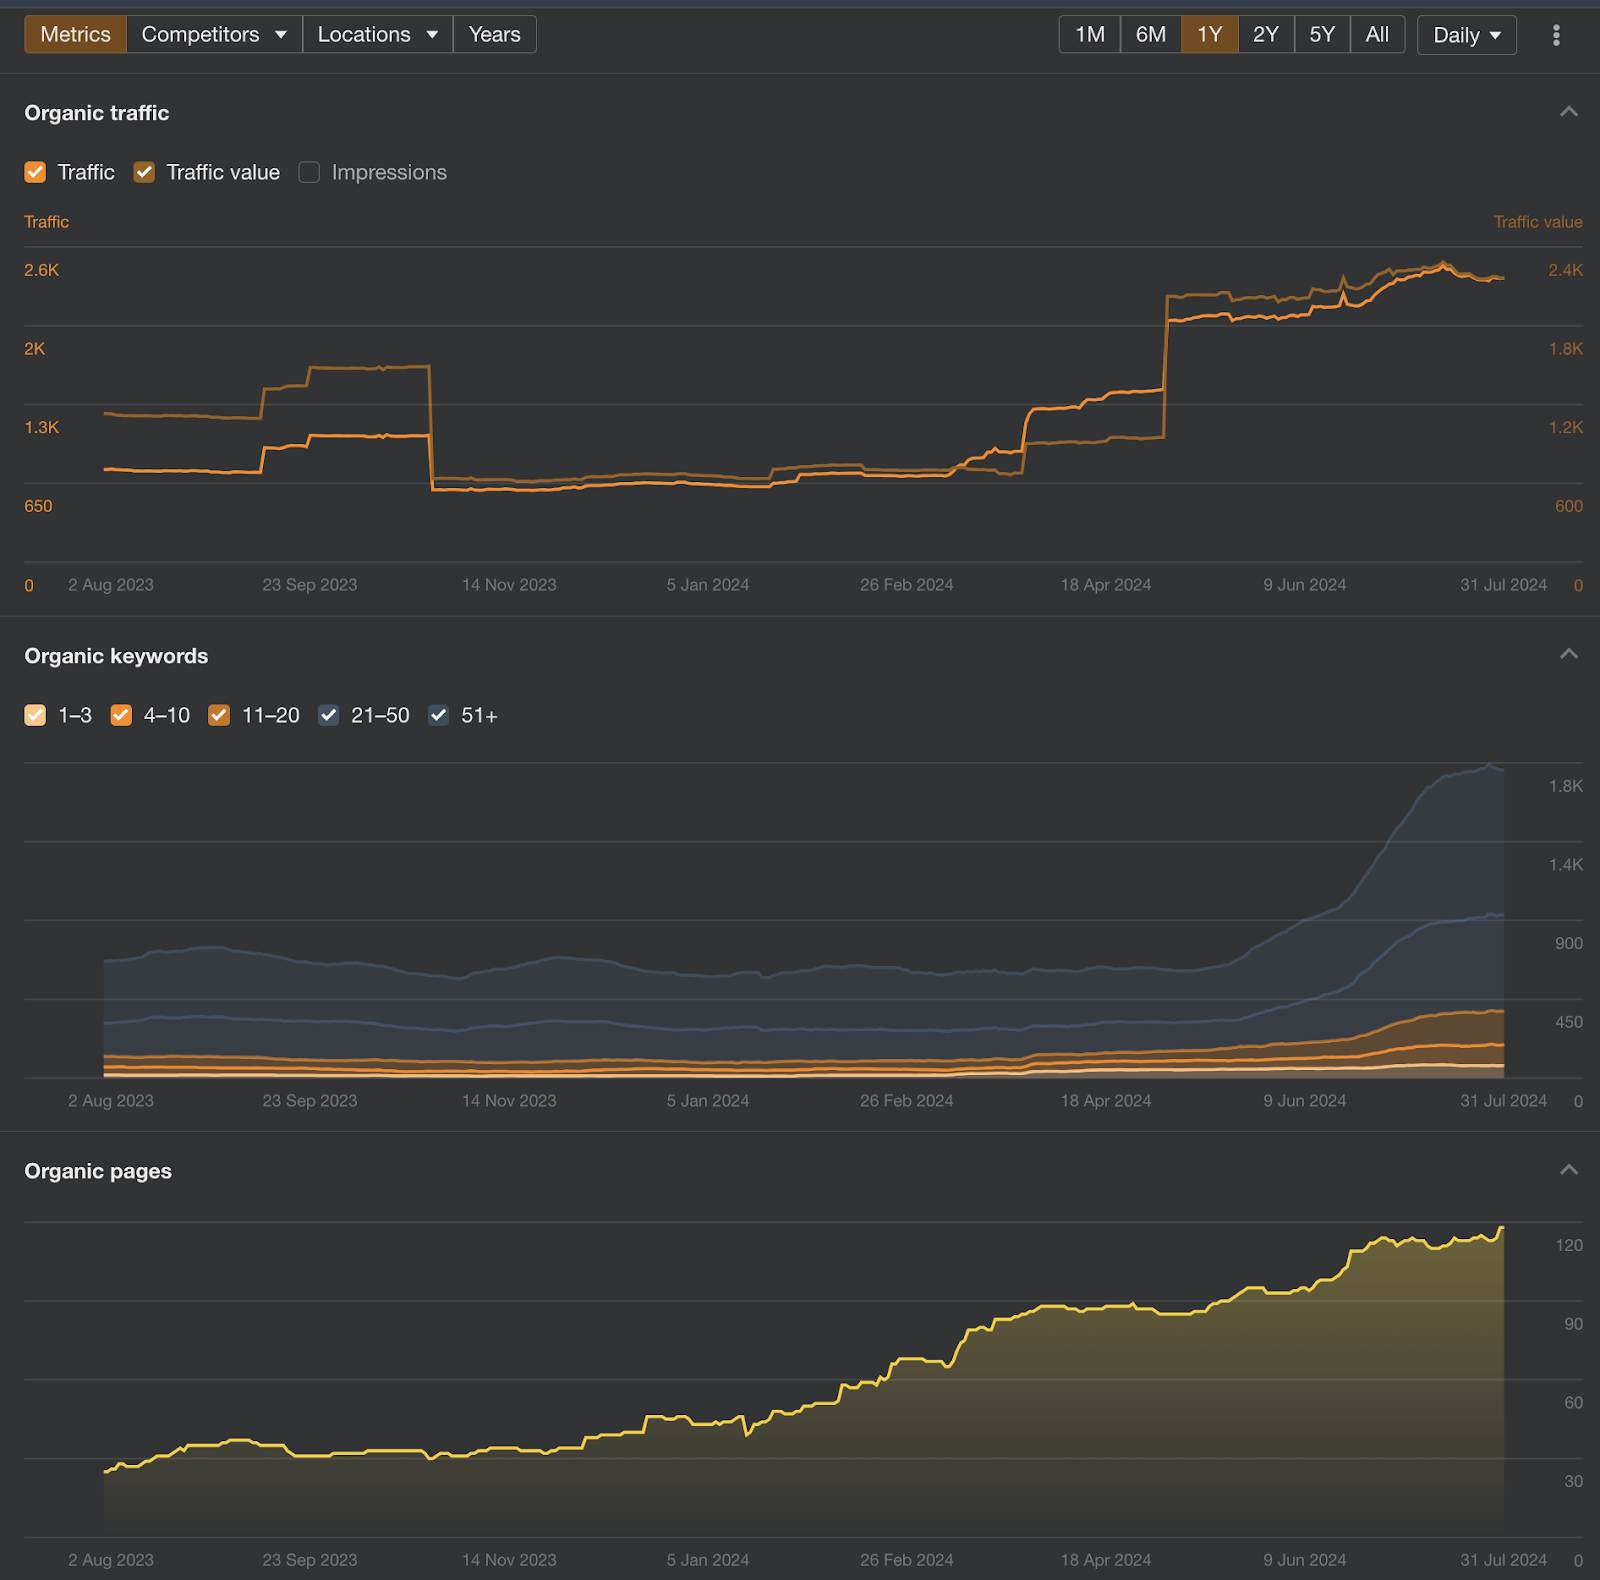Screen dimensions: 1600x1580
Task: Click the 1.8K keywords axis value
Action: (1565, 786)
